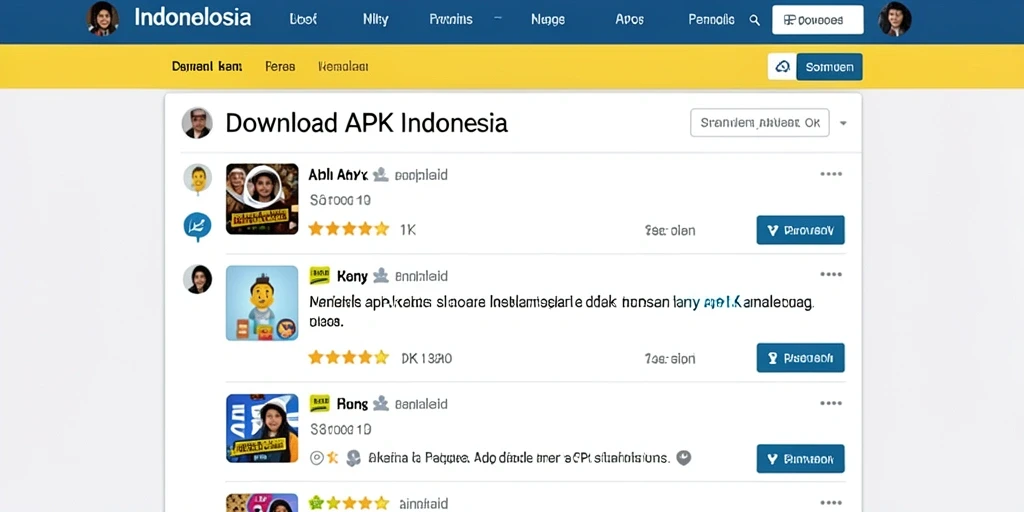Image resolution: width=1024 pixels, height=512 pixels.
Task: Open three-dots menu for the bottom partial row
Action: click(831, 503)
